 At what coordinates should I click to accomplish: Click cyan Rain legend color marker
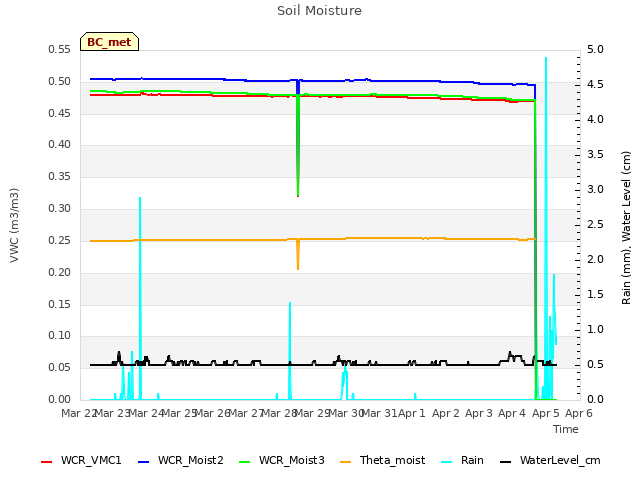(x=447, y=462)
